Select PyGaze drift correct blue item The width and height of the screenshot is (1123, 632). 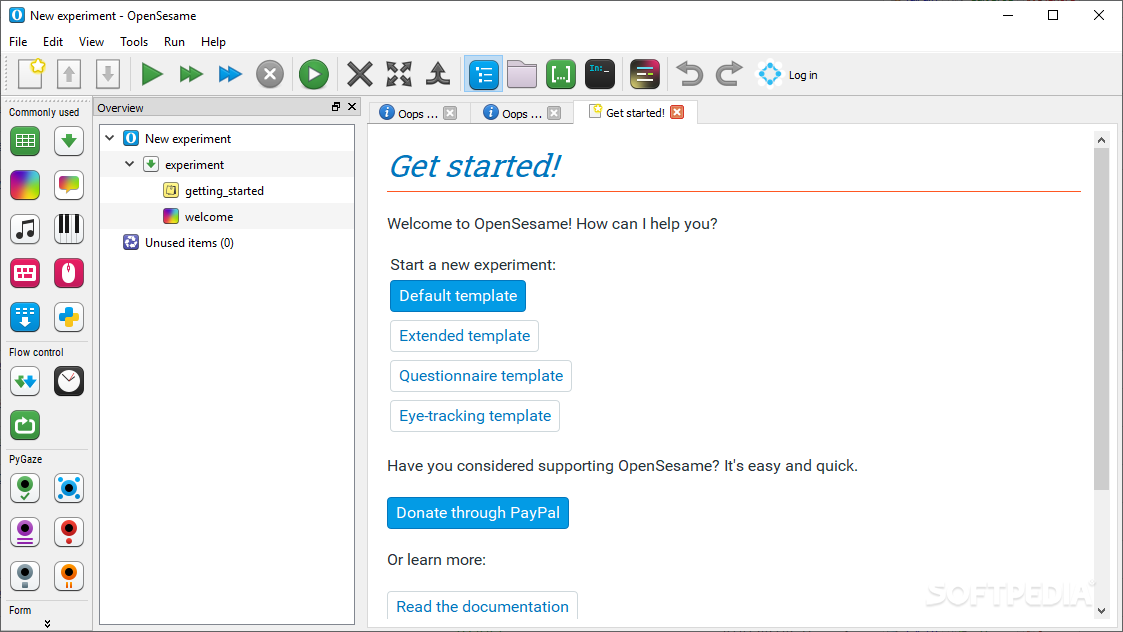pyautogui.click(x=69, y=488)
